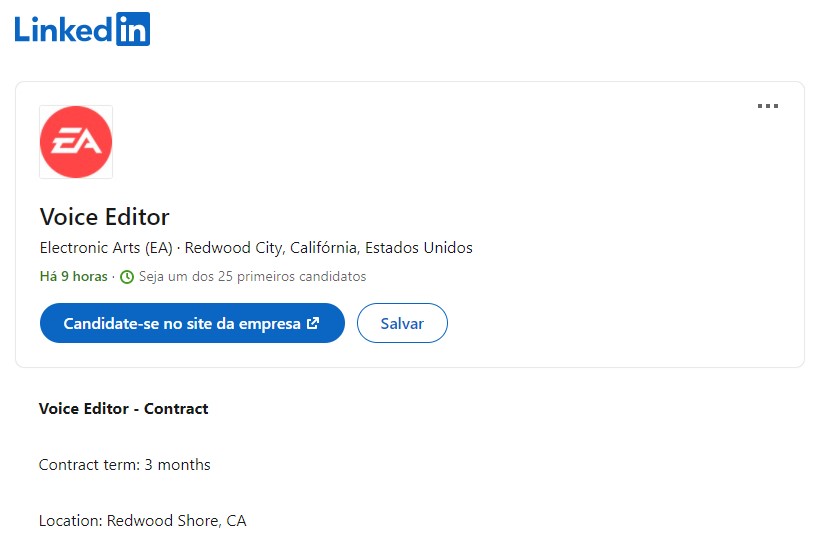This screenshot has width=820, height=553.
Task: Click the "Contract term: 3 months" line
Action: pyautogui.click(x=124, y=465)
